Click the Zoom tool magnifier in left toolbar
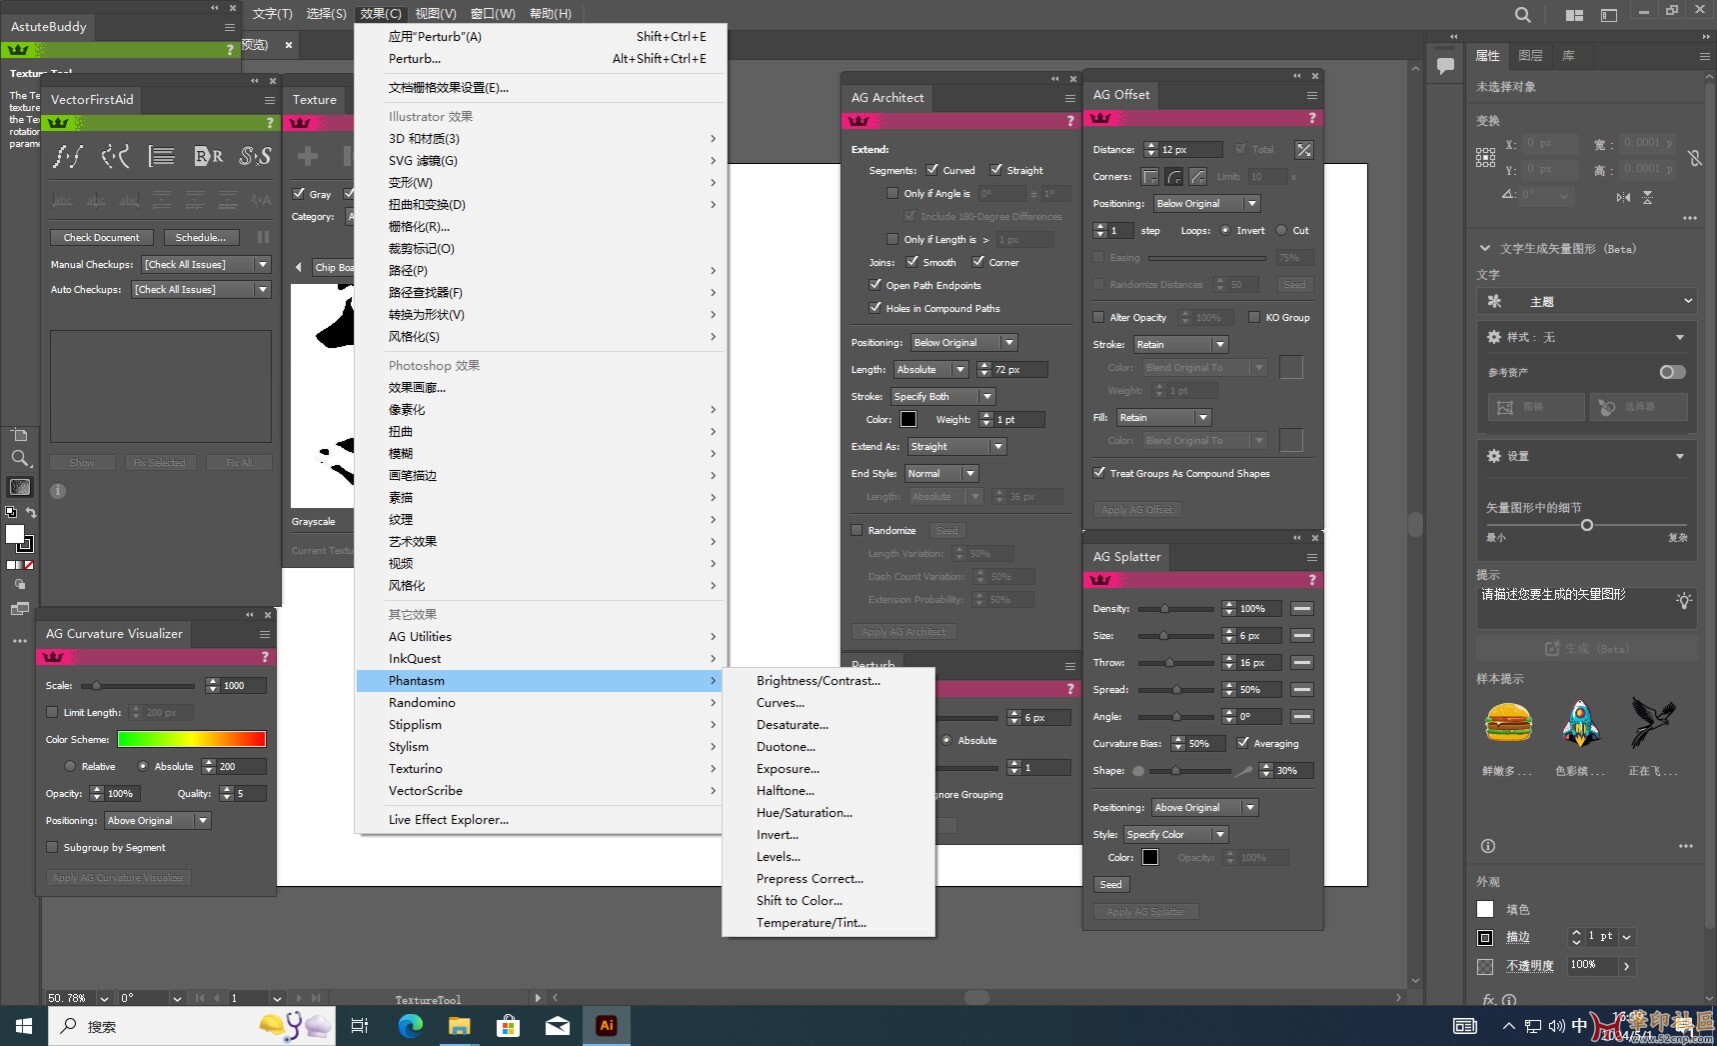 click(20, 459)
